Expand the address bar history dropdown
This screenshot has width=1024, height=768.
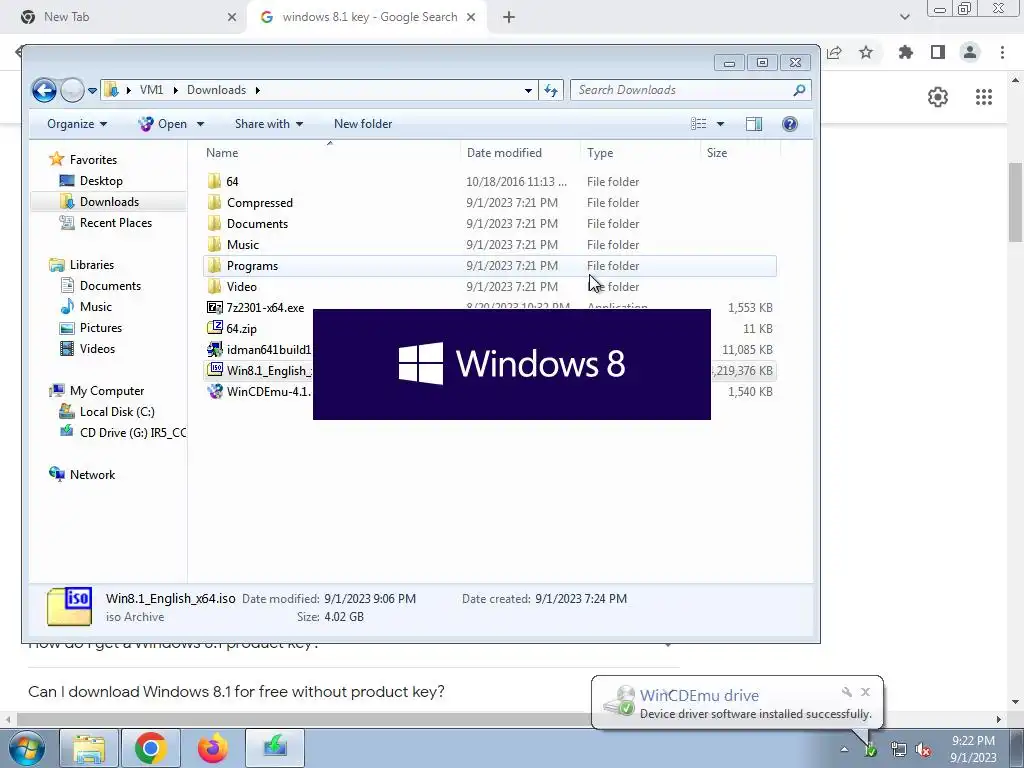(x=528, y=91)
